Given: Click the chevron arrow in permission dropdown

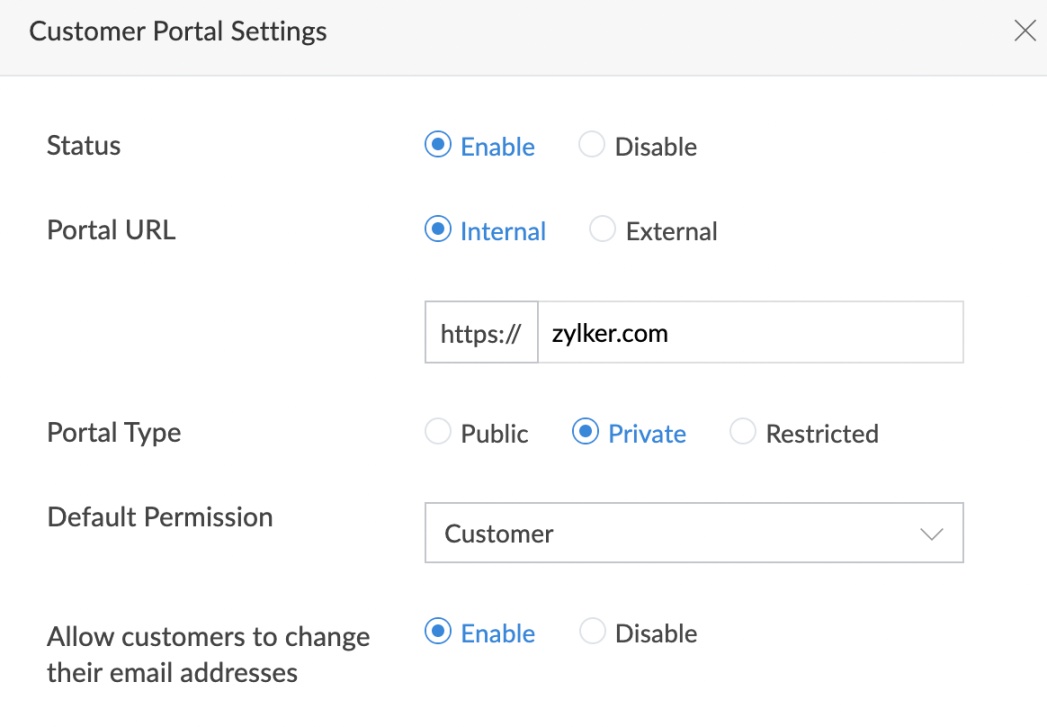Looking at the screenshot, I should click(x=931, y=534).
